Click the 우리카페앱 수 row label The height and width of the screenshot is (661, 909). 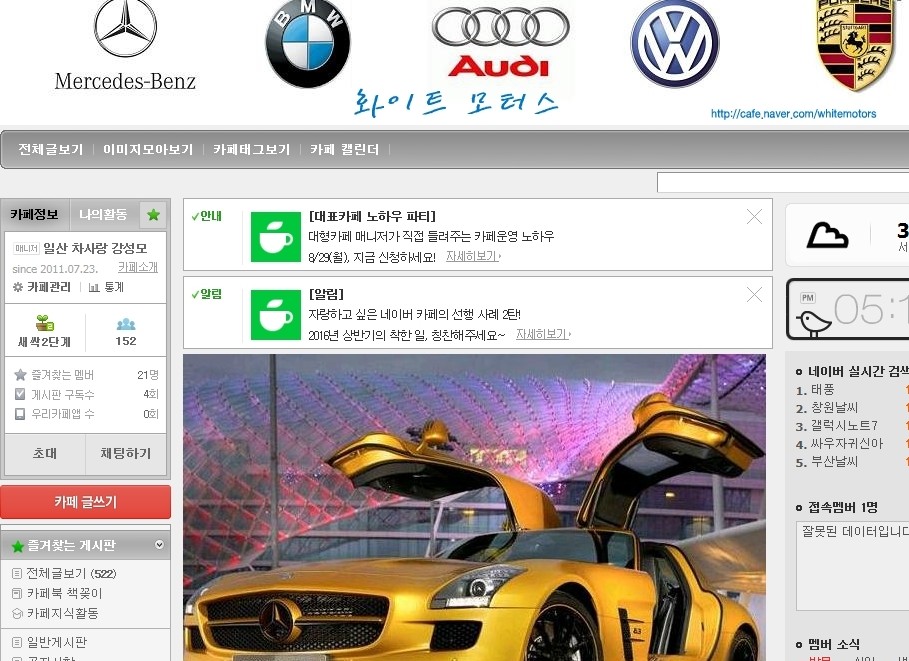point(63,414)
